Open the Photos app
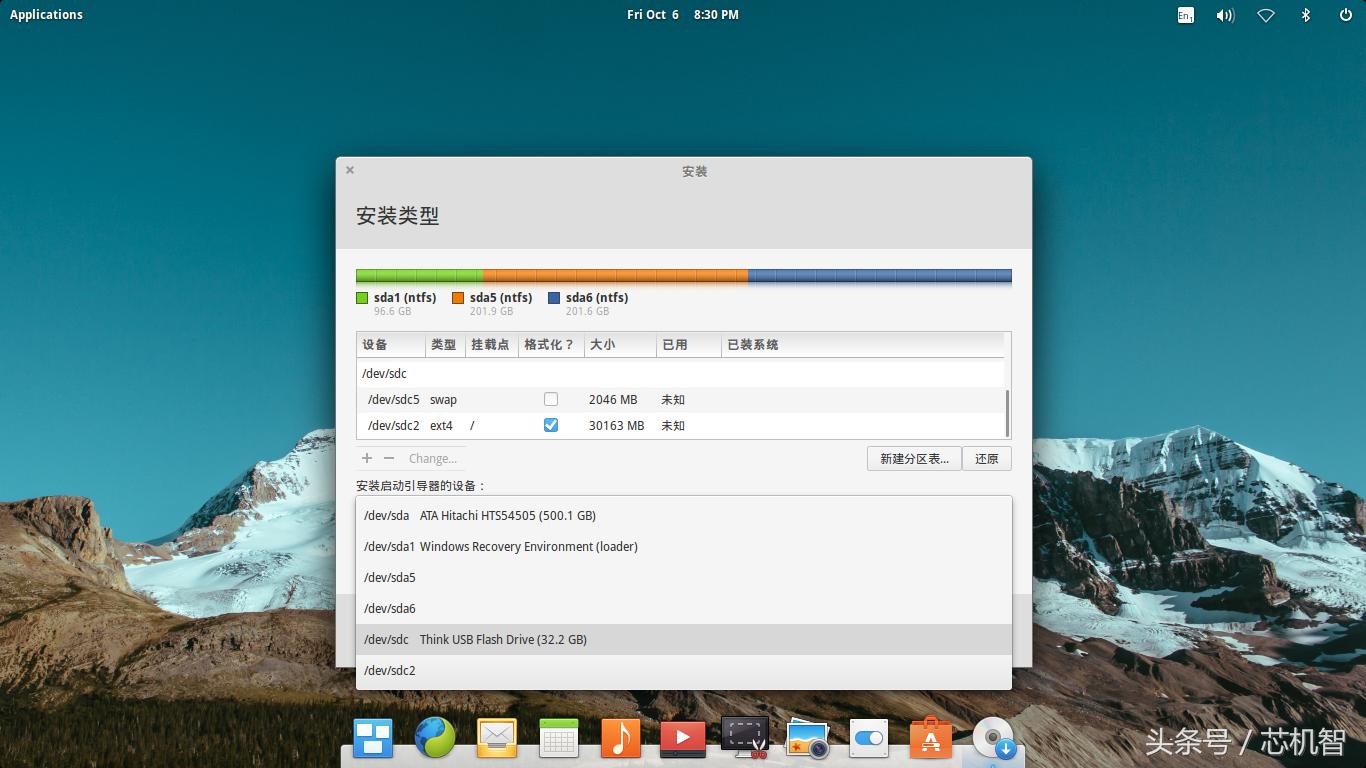The image size is (1366, 768). 806,738
